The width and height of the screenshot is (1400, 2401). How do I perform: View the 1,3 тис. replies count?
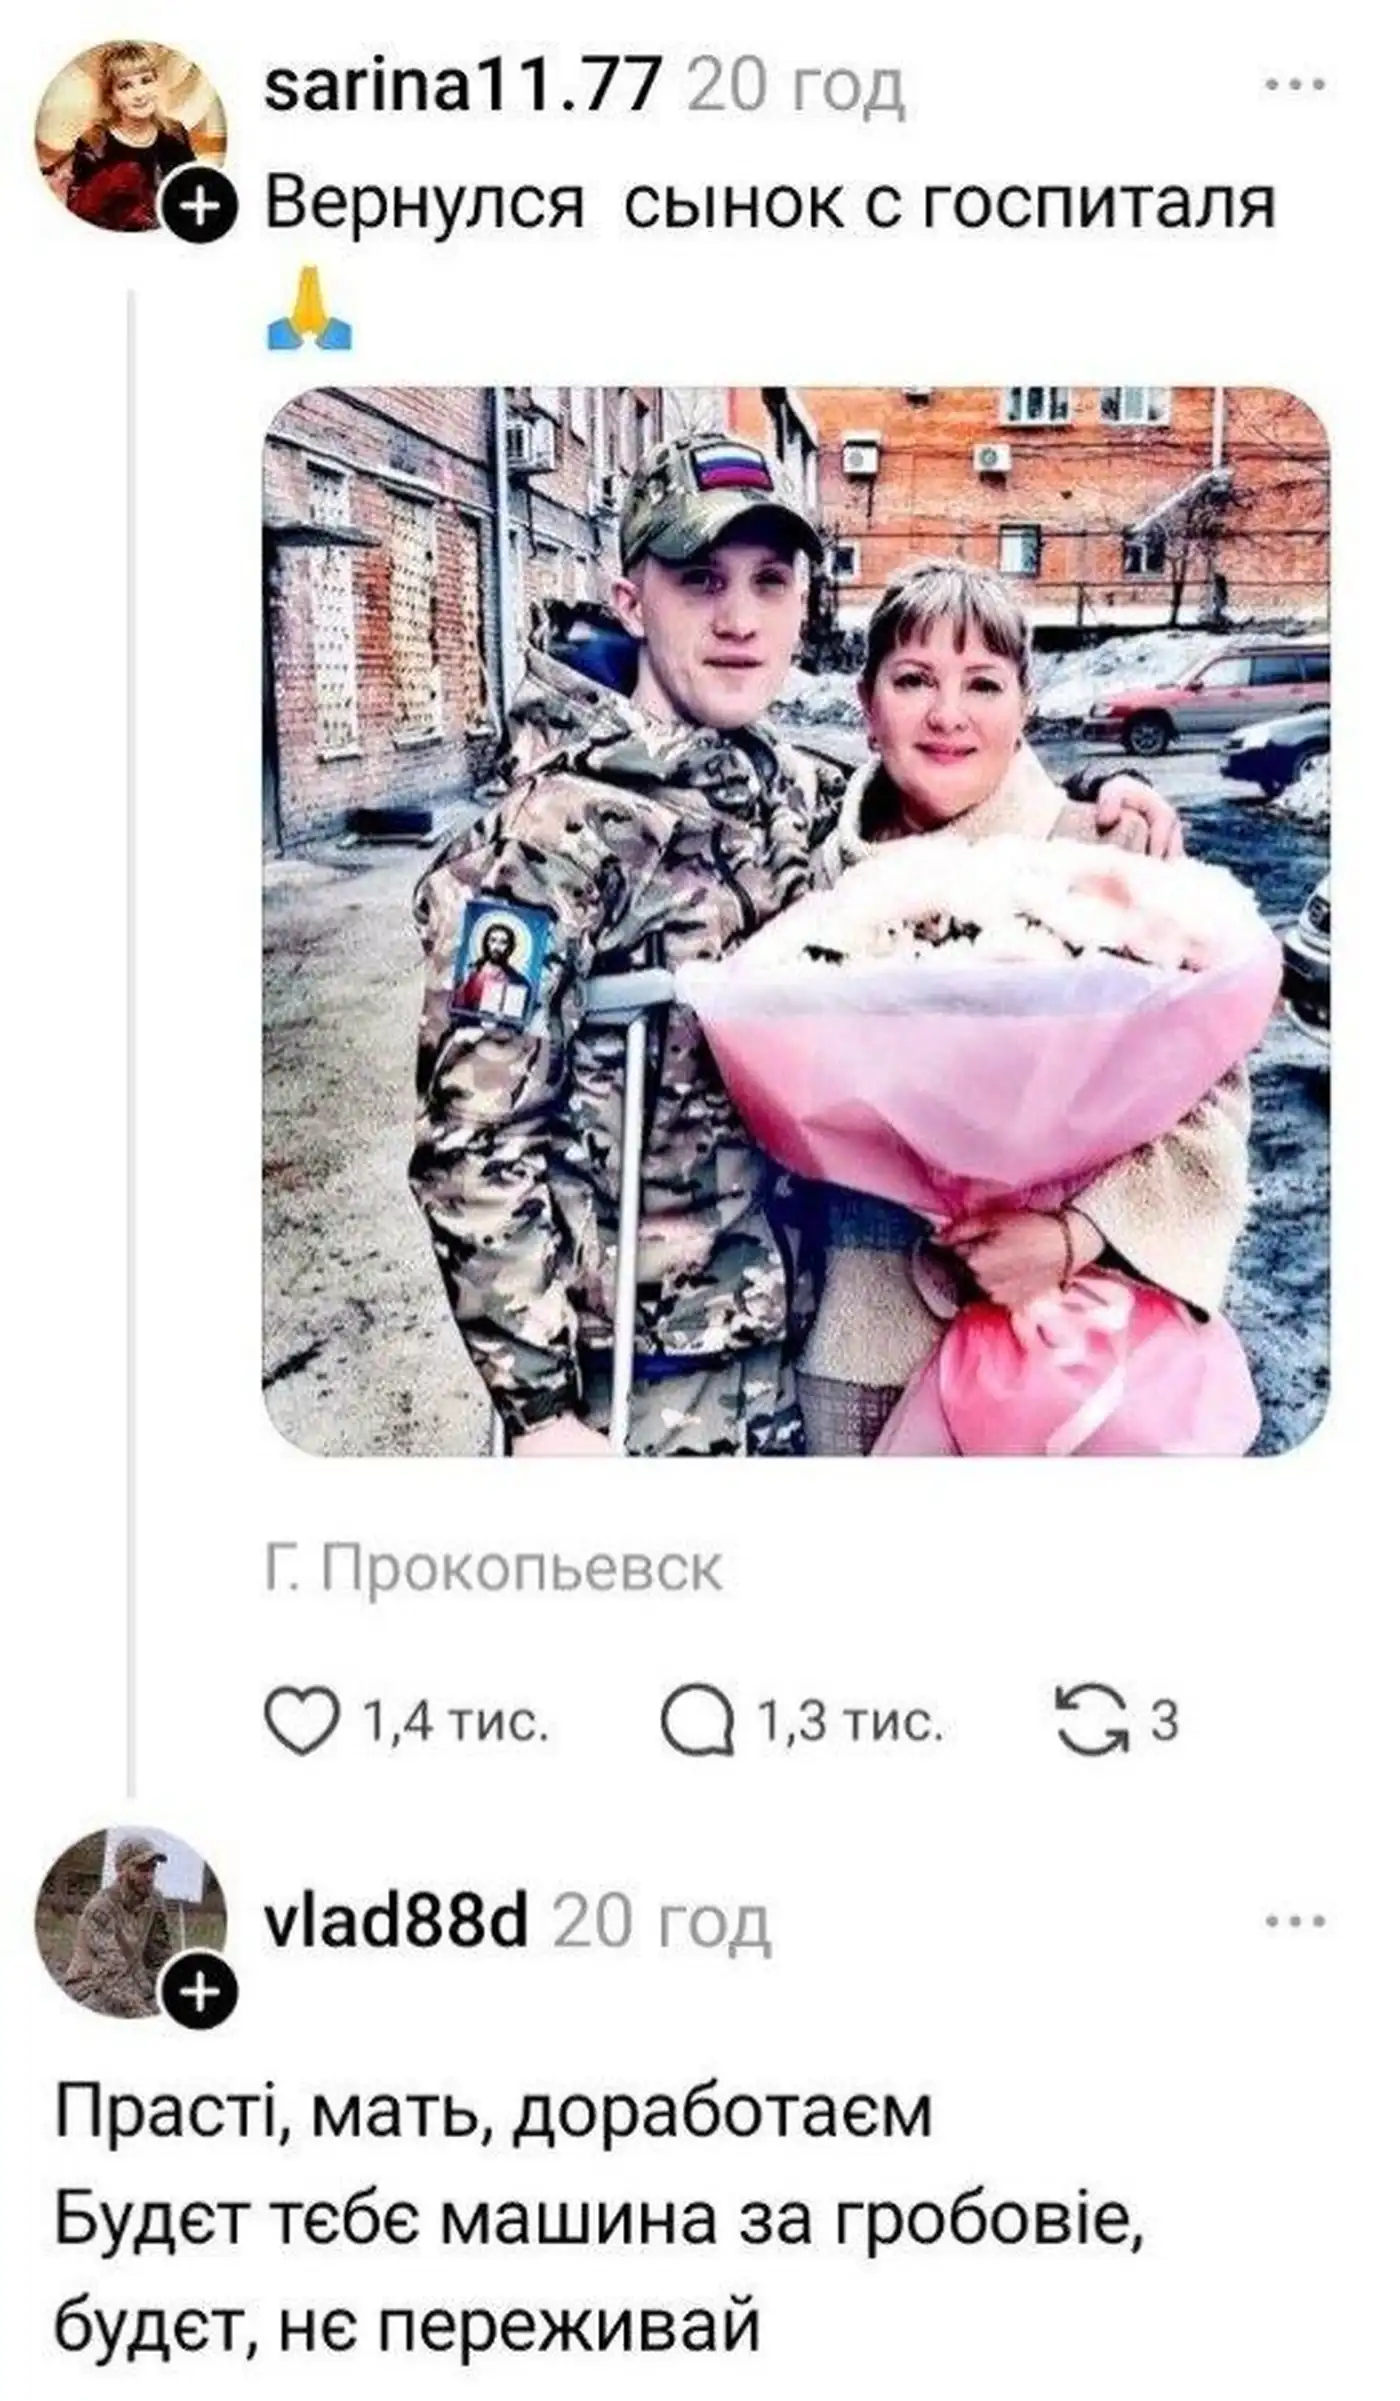[850, 1722]
